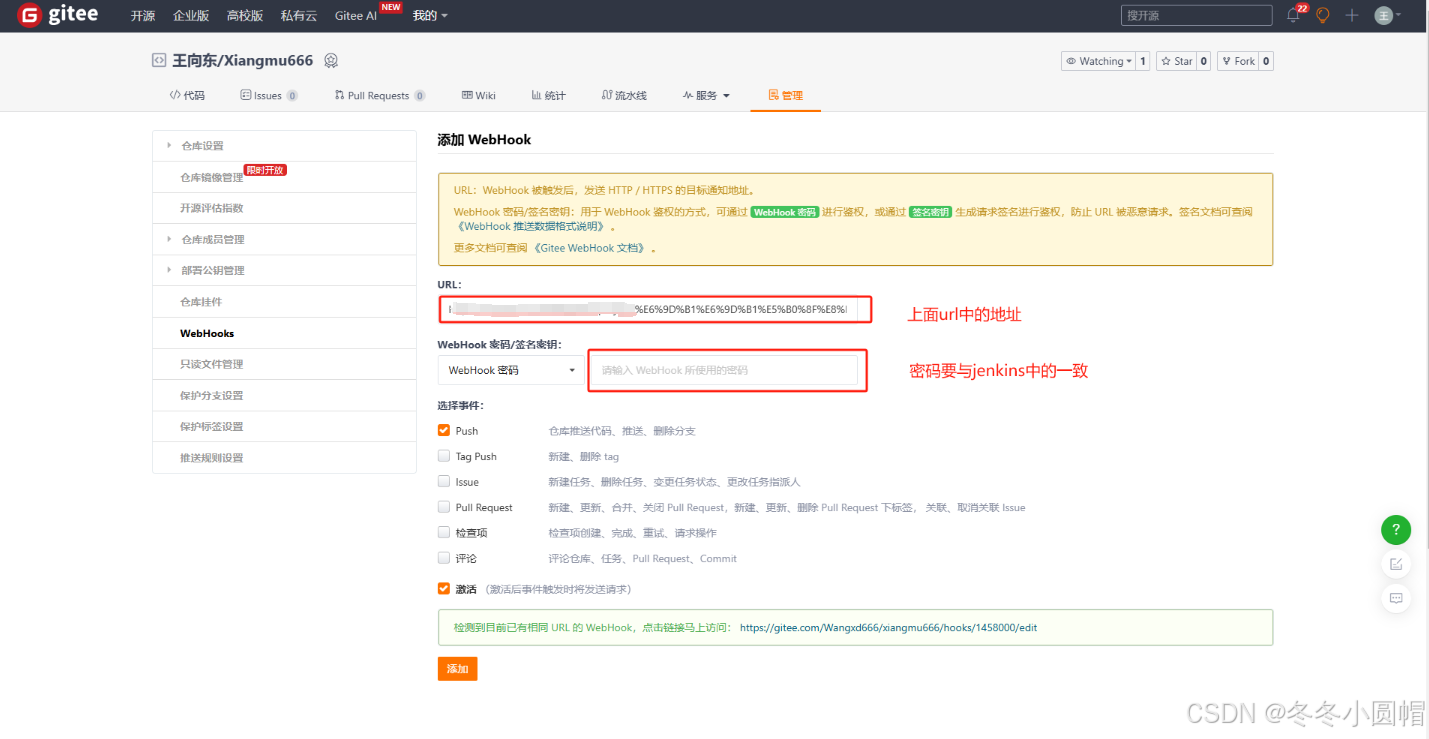Click the repository code icon beside 王向东

click(158, 60)
